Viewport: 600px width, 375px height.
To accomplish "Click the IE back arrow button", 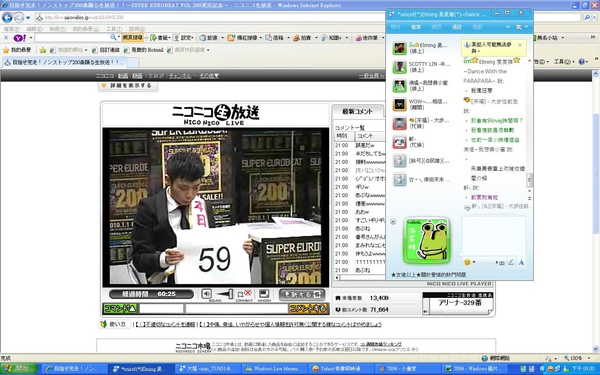I will 7,17.
